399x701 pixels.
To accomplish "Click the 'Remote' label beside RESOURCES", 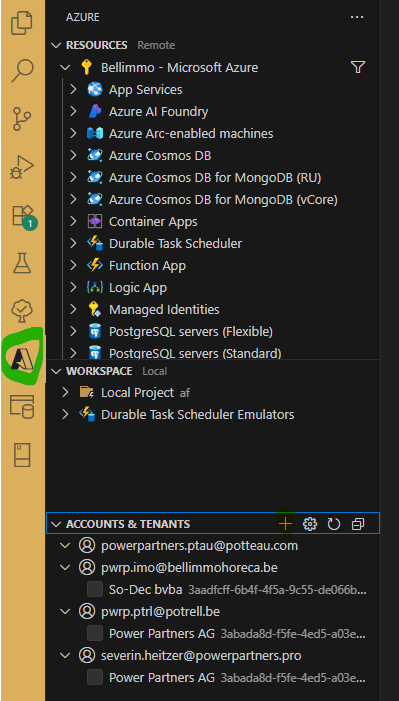I will click(156, 45).
